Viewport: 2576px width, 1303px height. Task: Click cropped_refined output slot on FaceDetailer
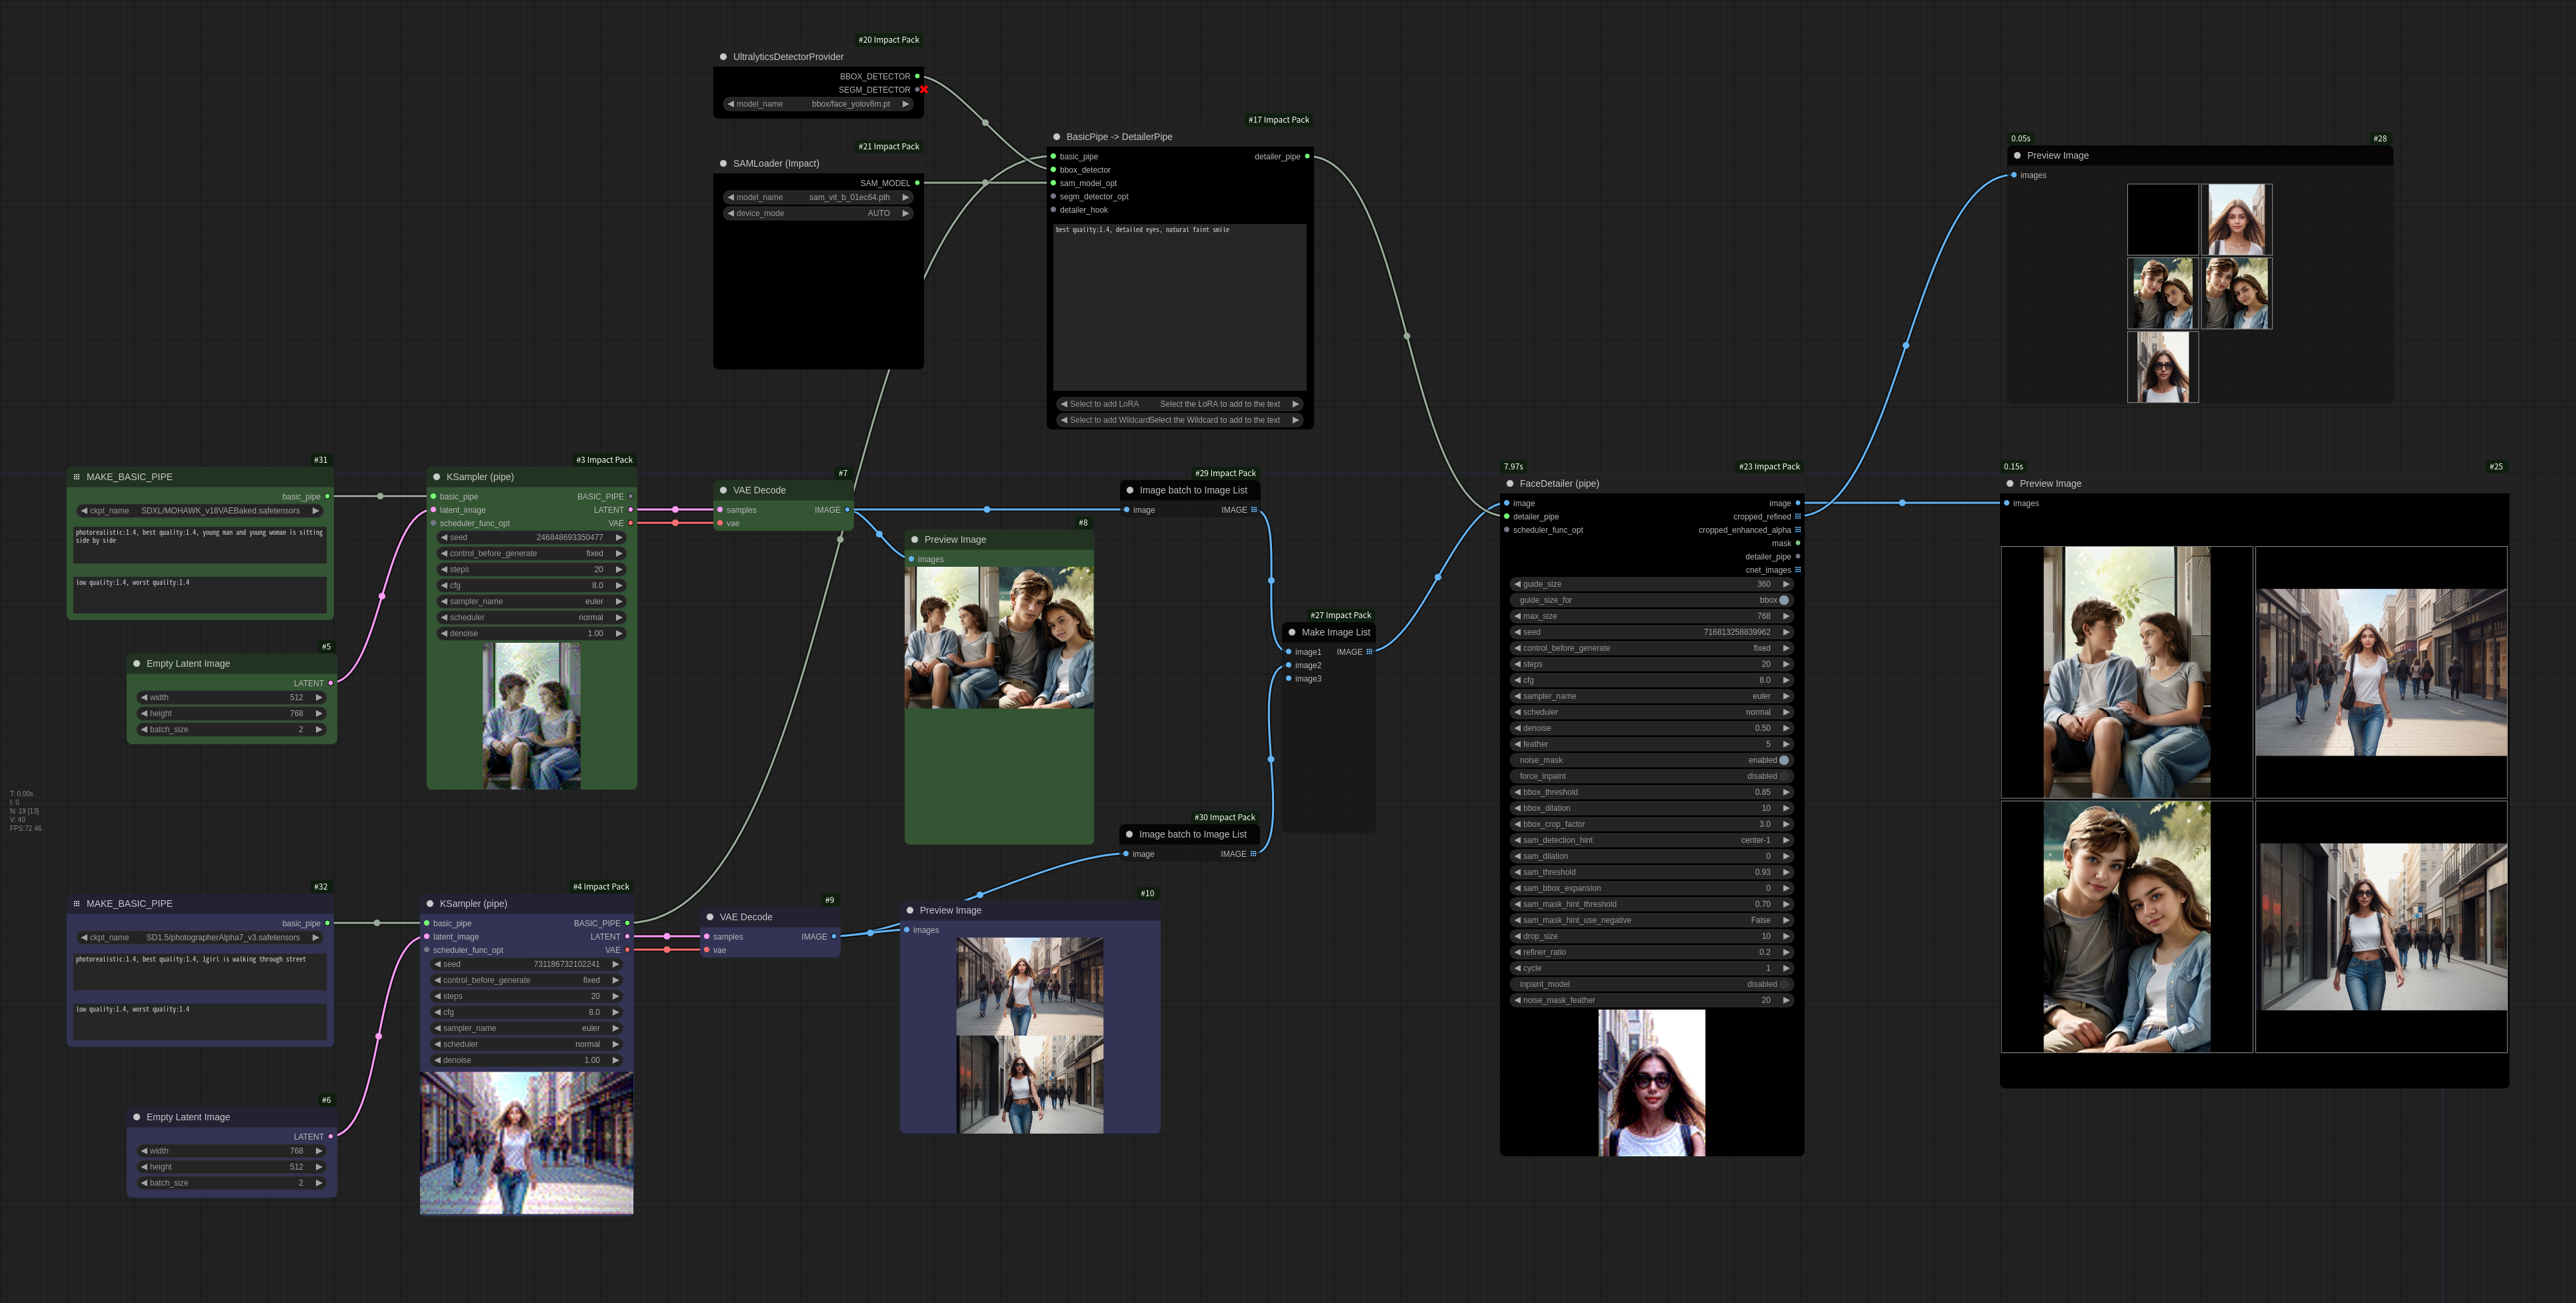point(1797,517)
